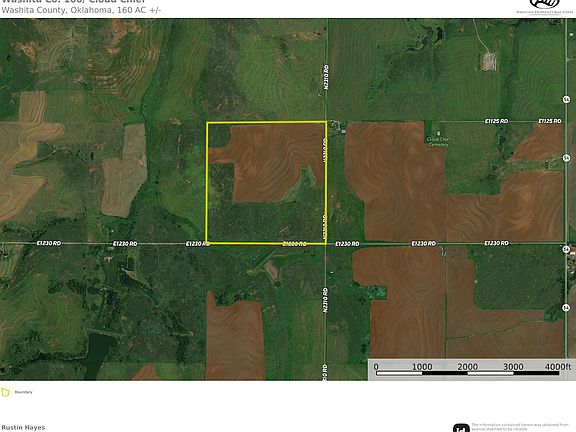Click the 'Cloud Chief Cemetery' map label
This screenshot has height=432, width=576.
click(x=438, y=142)
